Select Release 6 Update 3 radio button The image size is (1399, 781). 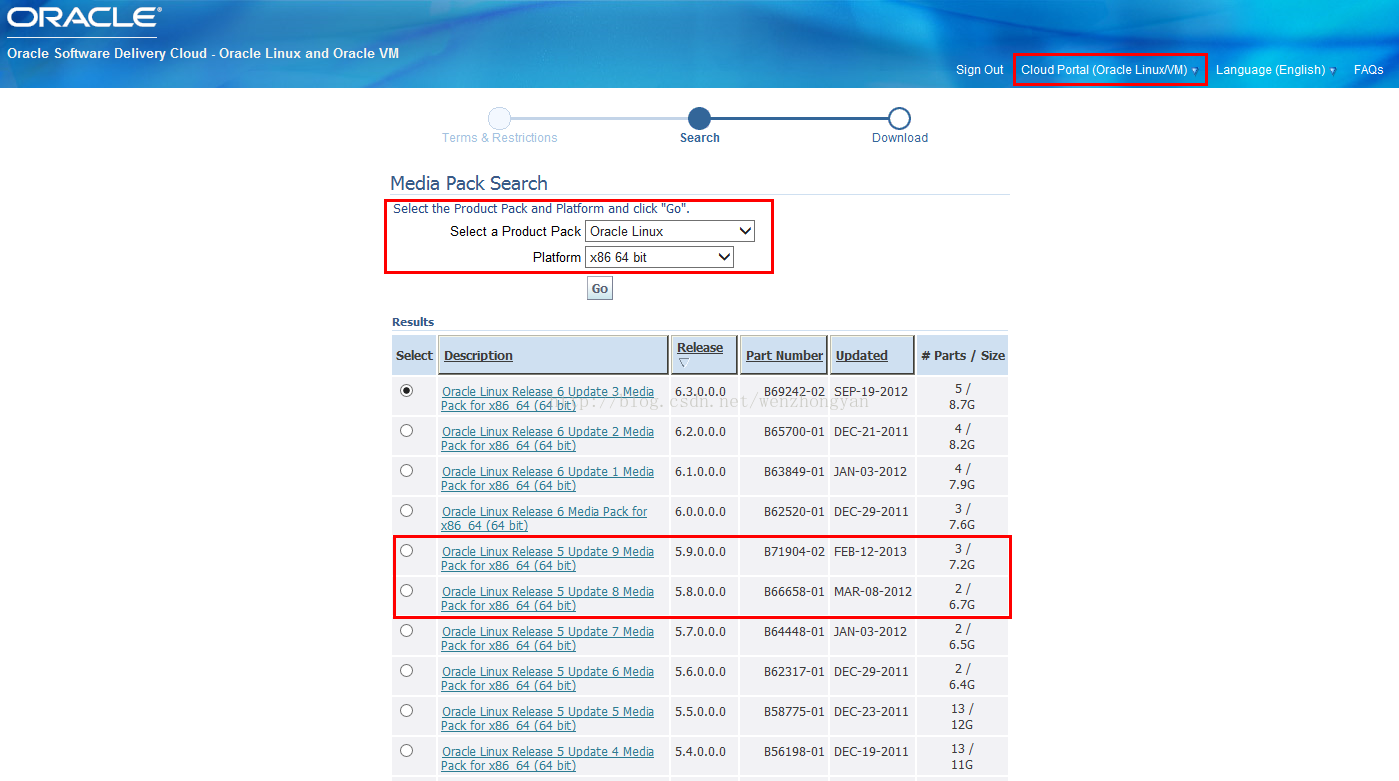pos(406,391)
